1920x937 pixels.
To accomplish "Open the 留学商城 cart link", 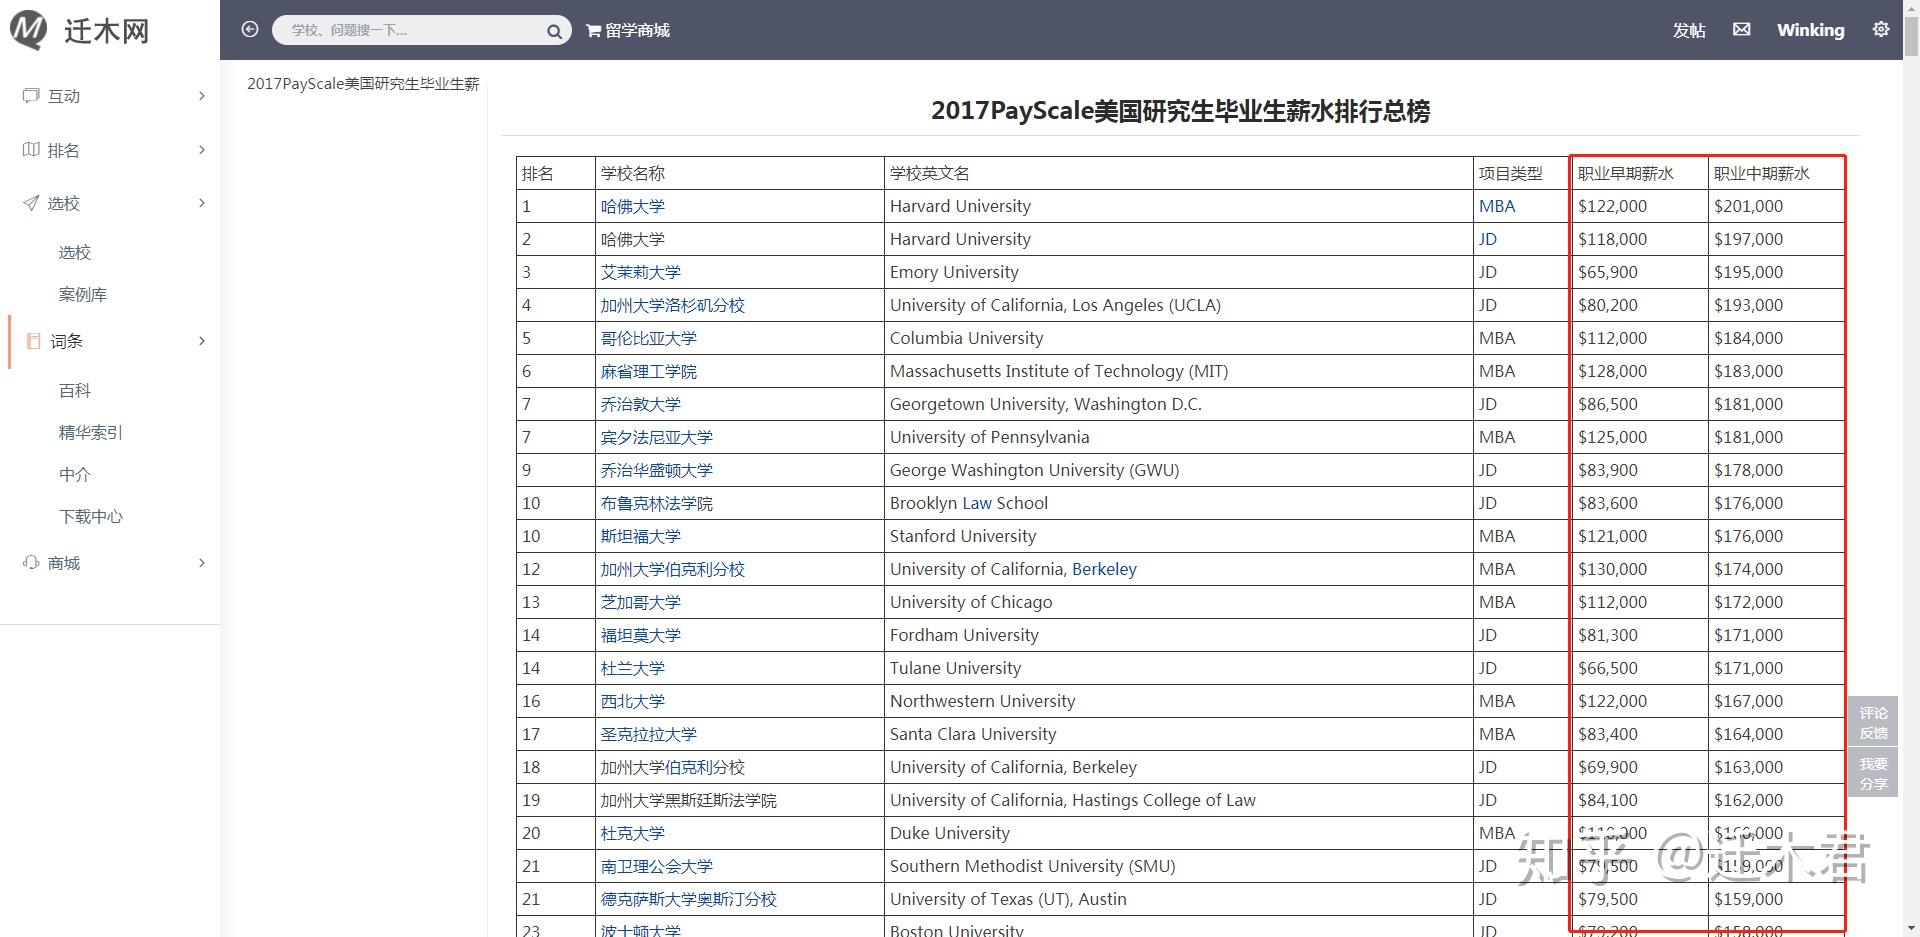I will click(x=627, y=31).
